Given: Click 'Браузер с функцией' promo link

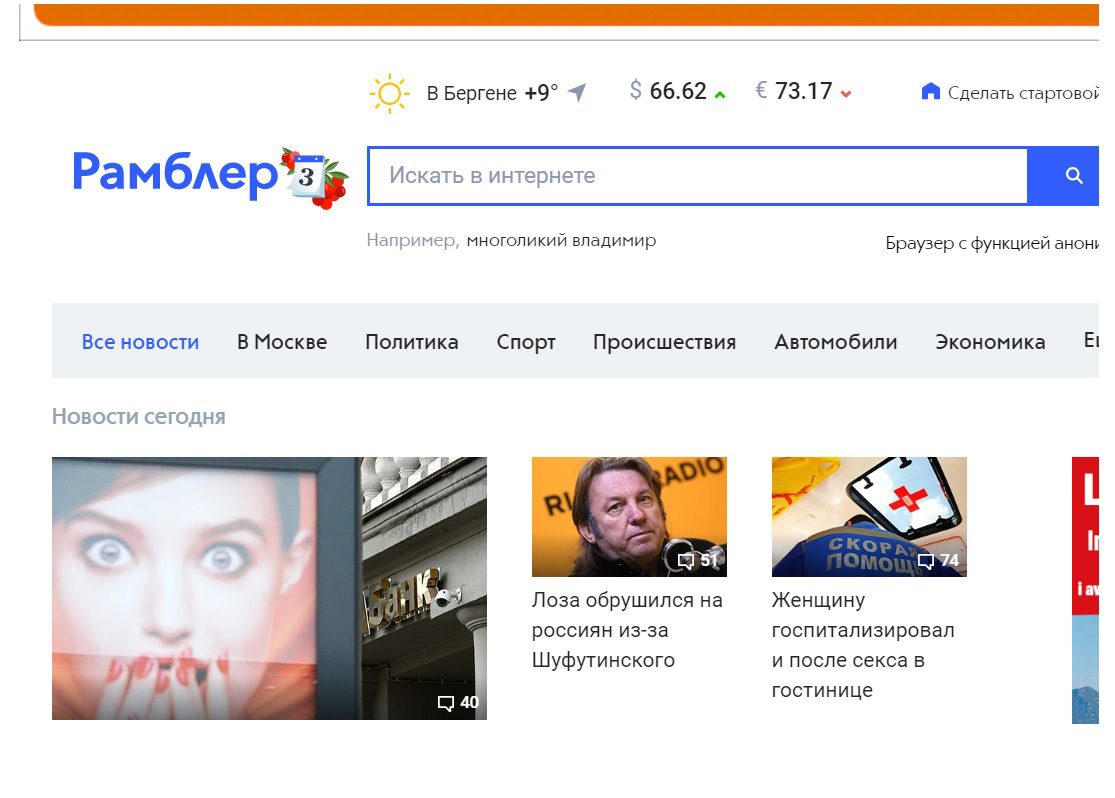Looking at the screenshot, I should pyautogui.click(x=992, y=243).
